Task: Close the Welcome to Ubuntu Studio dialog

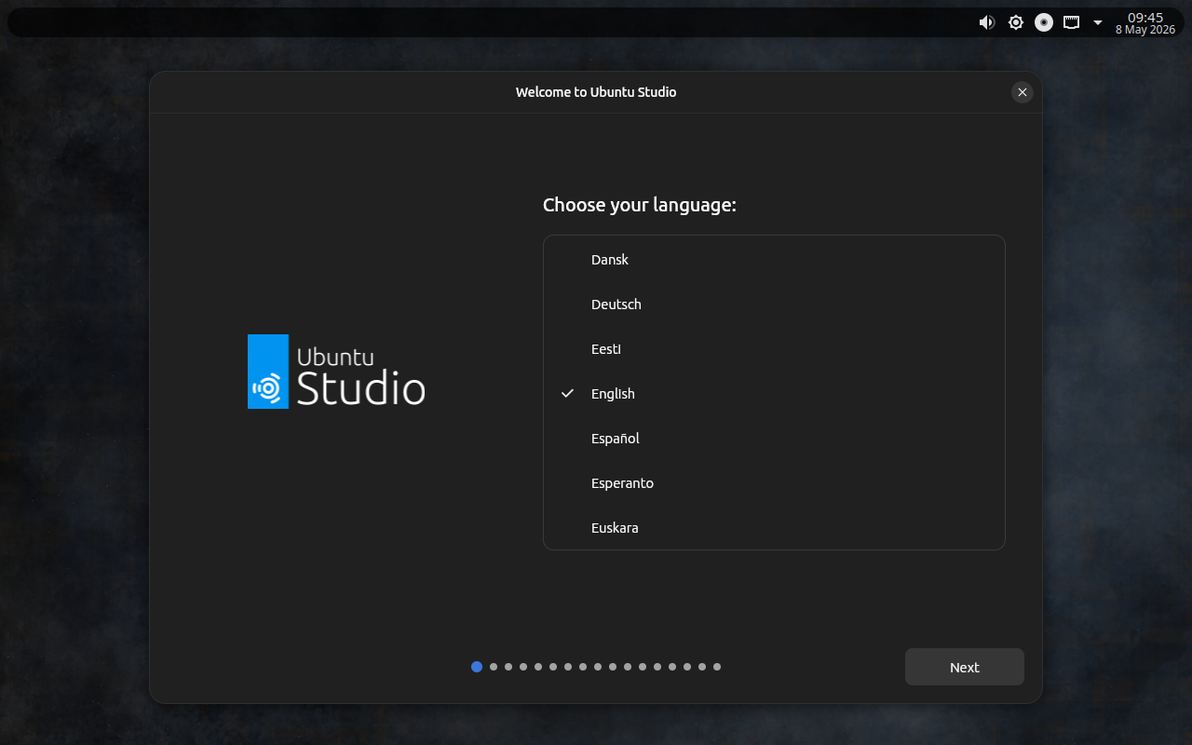Action: 1022,92
